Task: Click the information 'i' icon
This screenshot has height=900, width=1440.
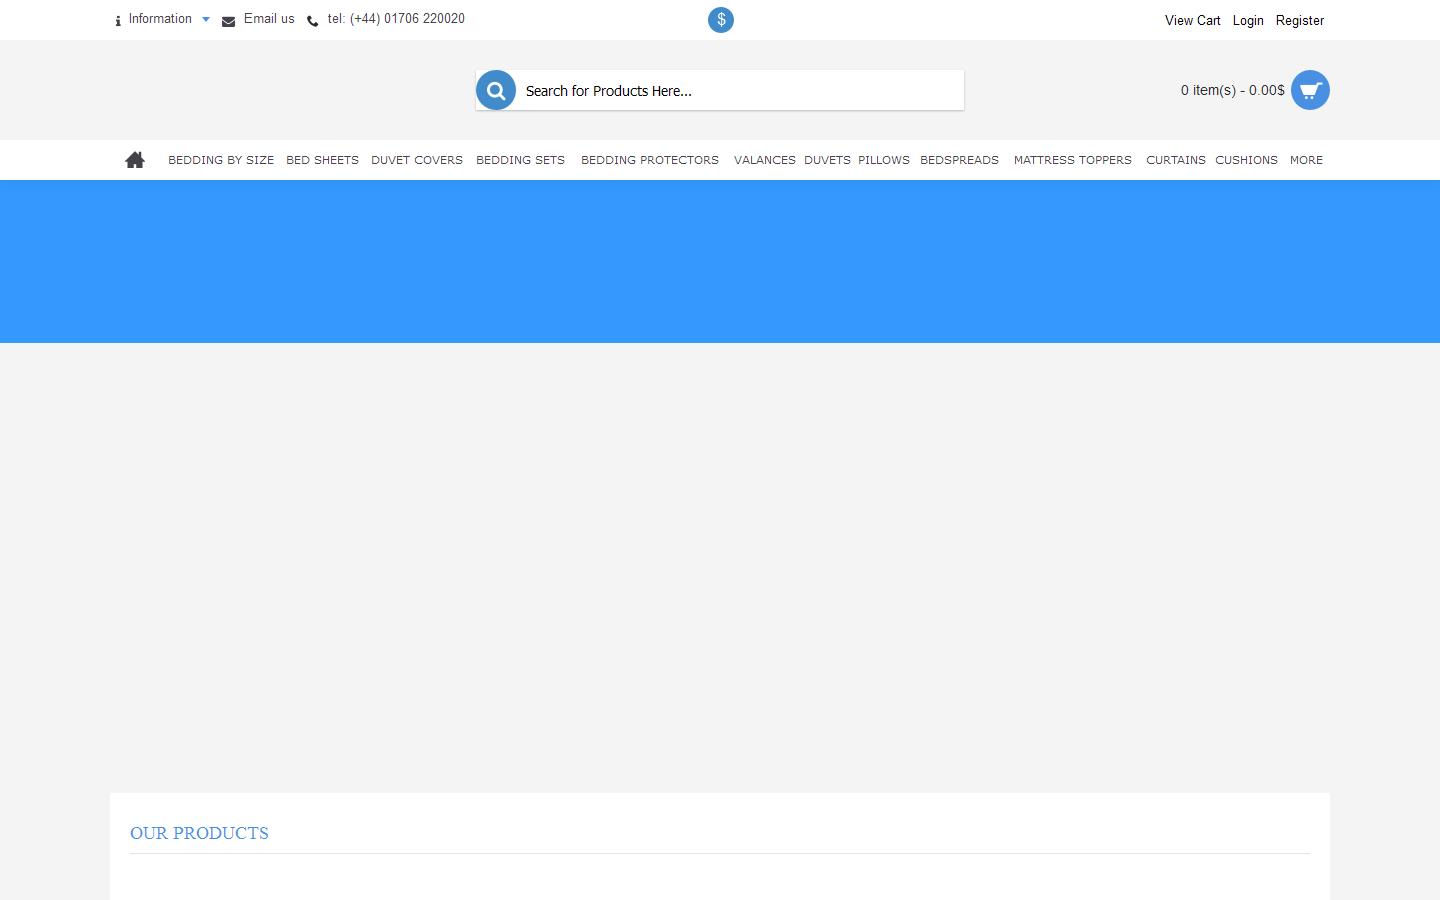Action: click(118, 21)
